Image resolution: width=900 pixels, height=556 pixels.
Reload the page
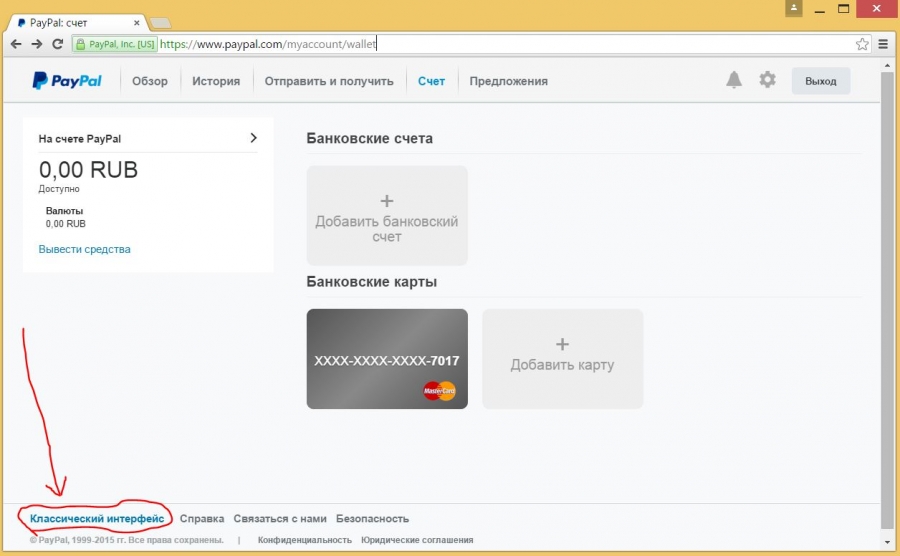pos(57,44)
